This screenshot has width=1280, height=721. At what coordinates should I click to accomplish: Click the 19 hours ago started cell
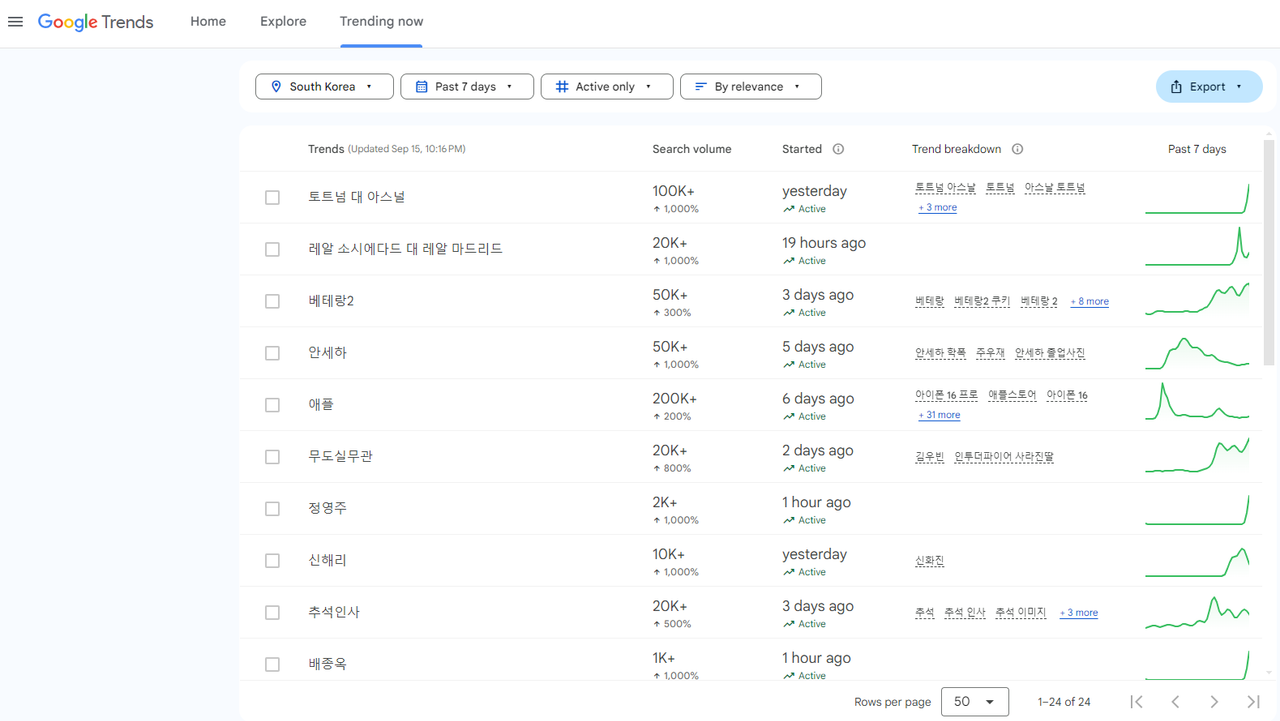[x=824, y=243]
